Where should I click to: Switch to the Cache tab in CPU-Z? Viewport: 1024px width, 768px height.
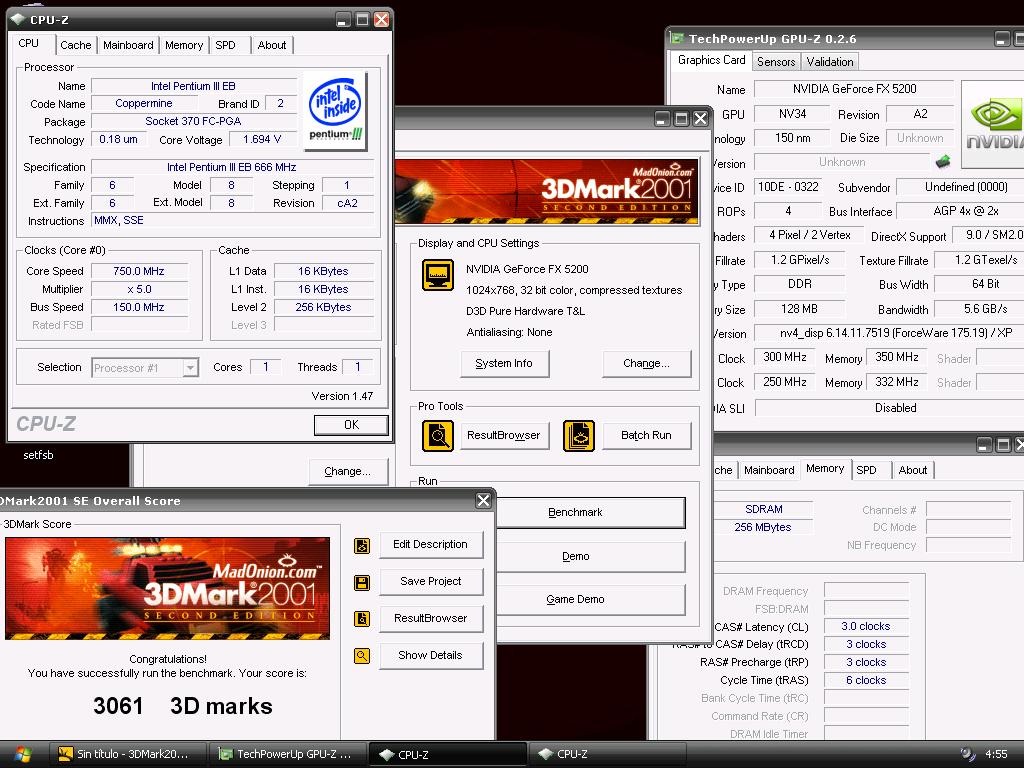pyautogui.click(x=76, y=45)
